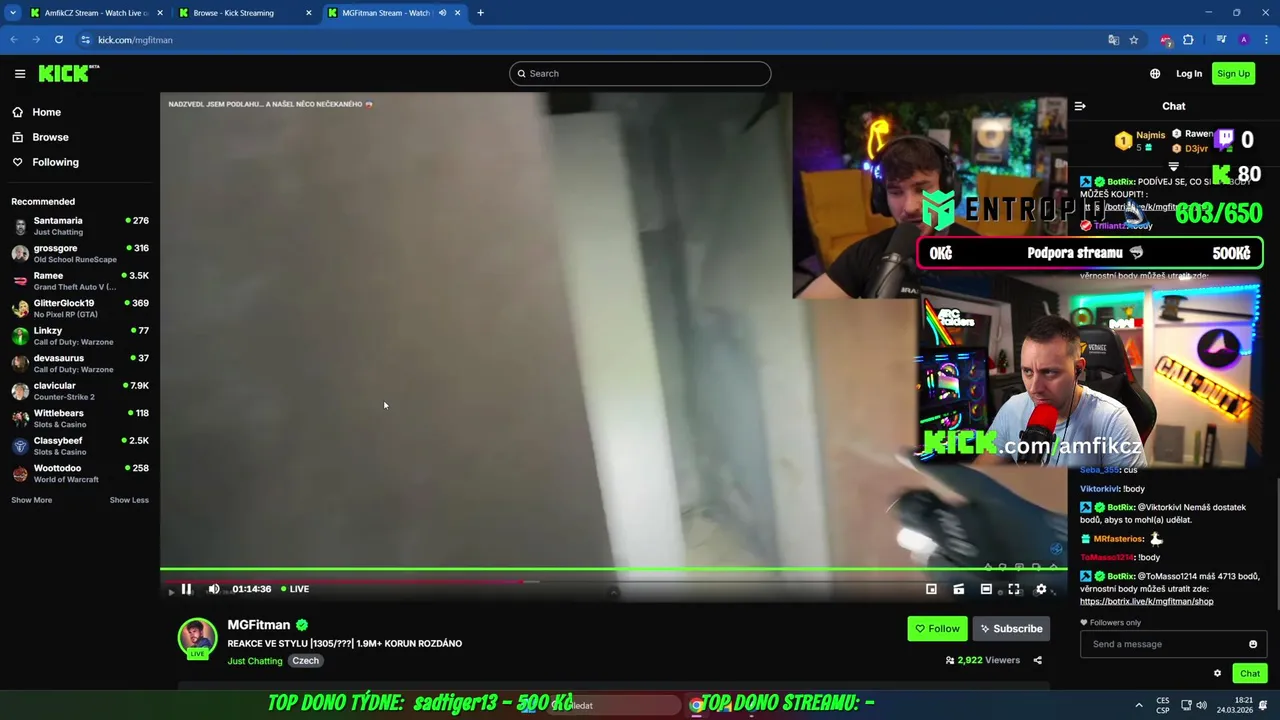Open Classybeef recommended channel
The height and width of the screenshot is (720, 1280).
pyautogui.click(x=80, y=446)
